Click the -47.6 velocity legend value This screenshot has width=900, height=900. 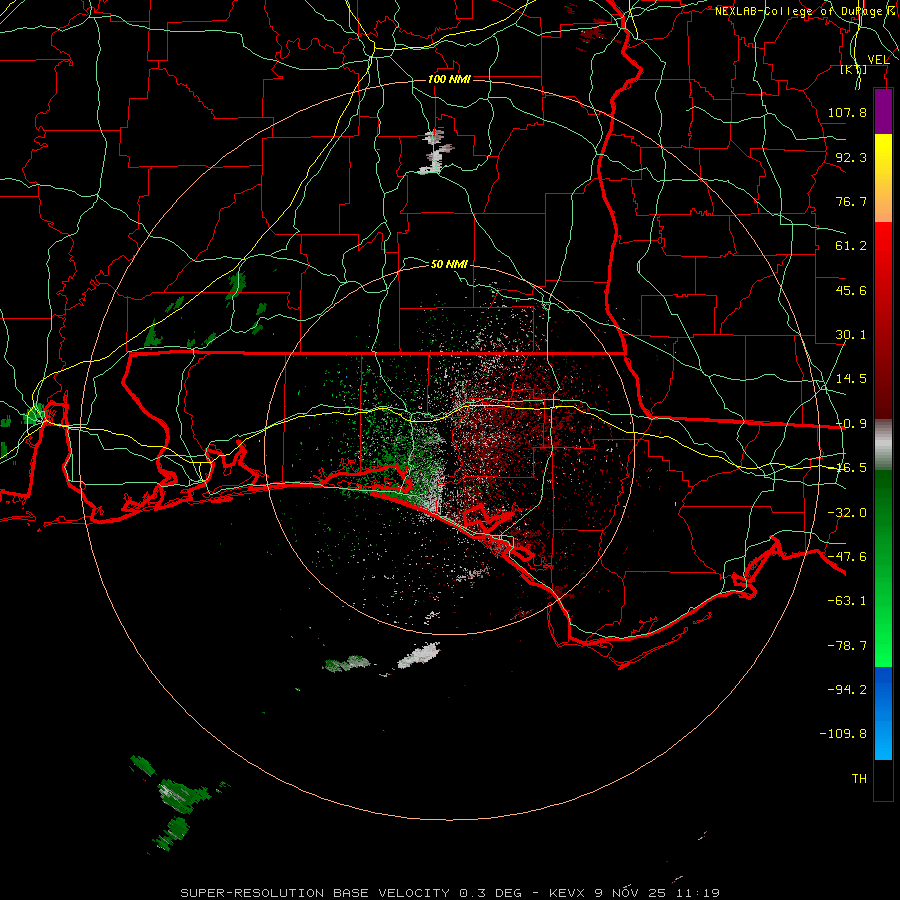[x=847, y=557]
